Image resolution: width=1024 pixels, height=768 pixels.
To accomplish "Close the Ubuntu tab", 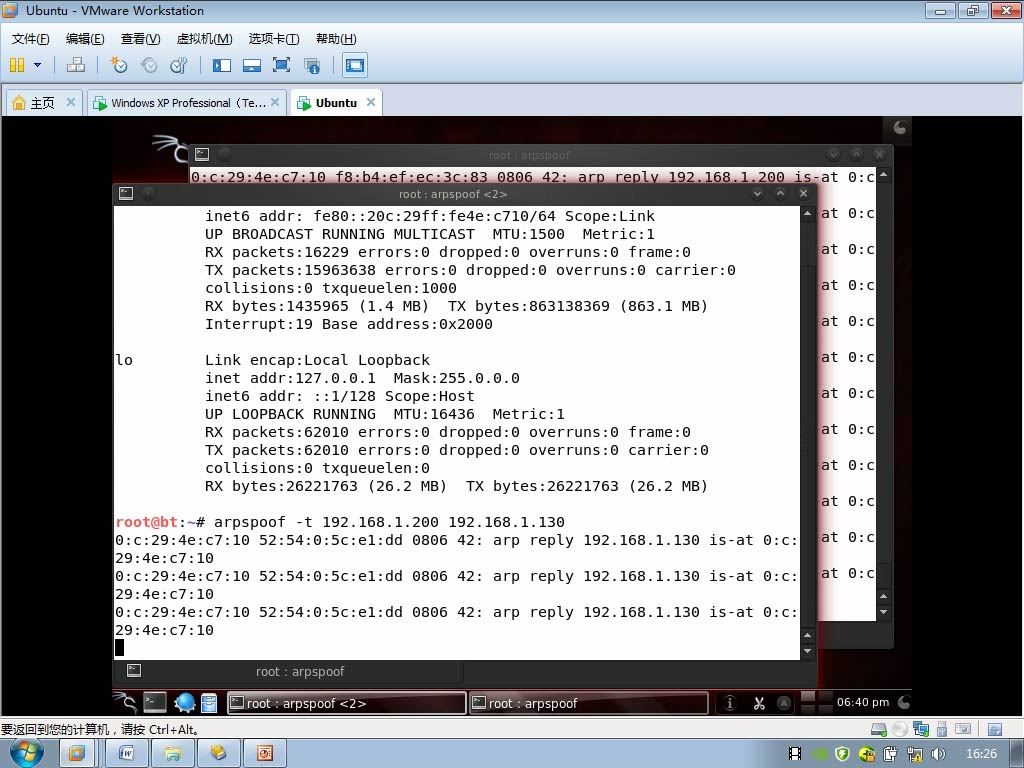I will [x=371, y=102].
